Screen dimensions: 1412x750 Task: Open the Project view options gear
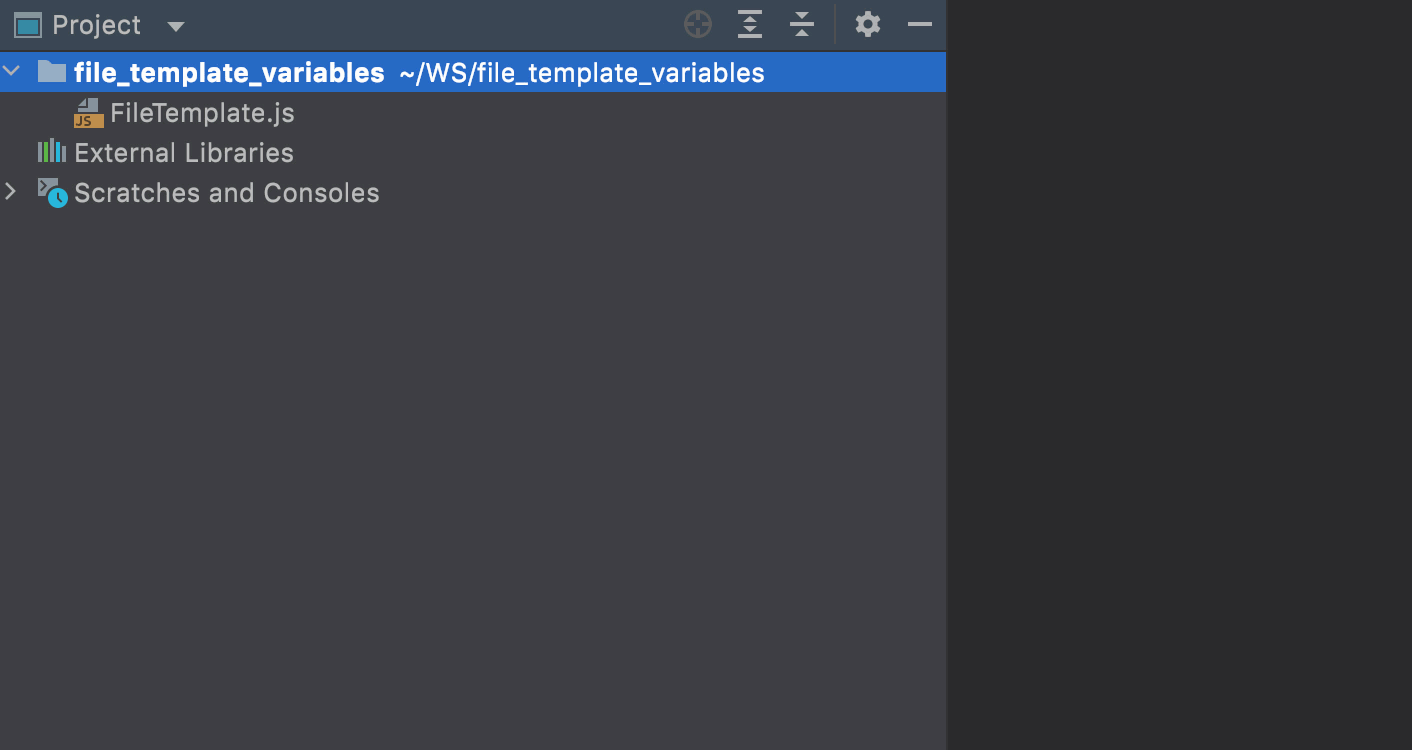[x=866, y=24]
